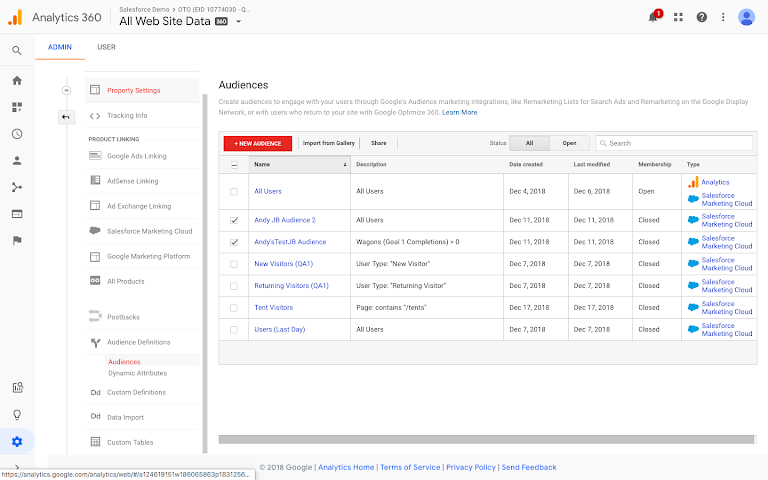Click the circular arrow node above back button

coord(67,90)
